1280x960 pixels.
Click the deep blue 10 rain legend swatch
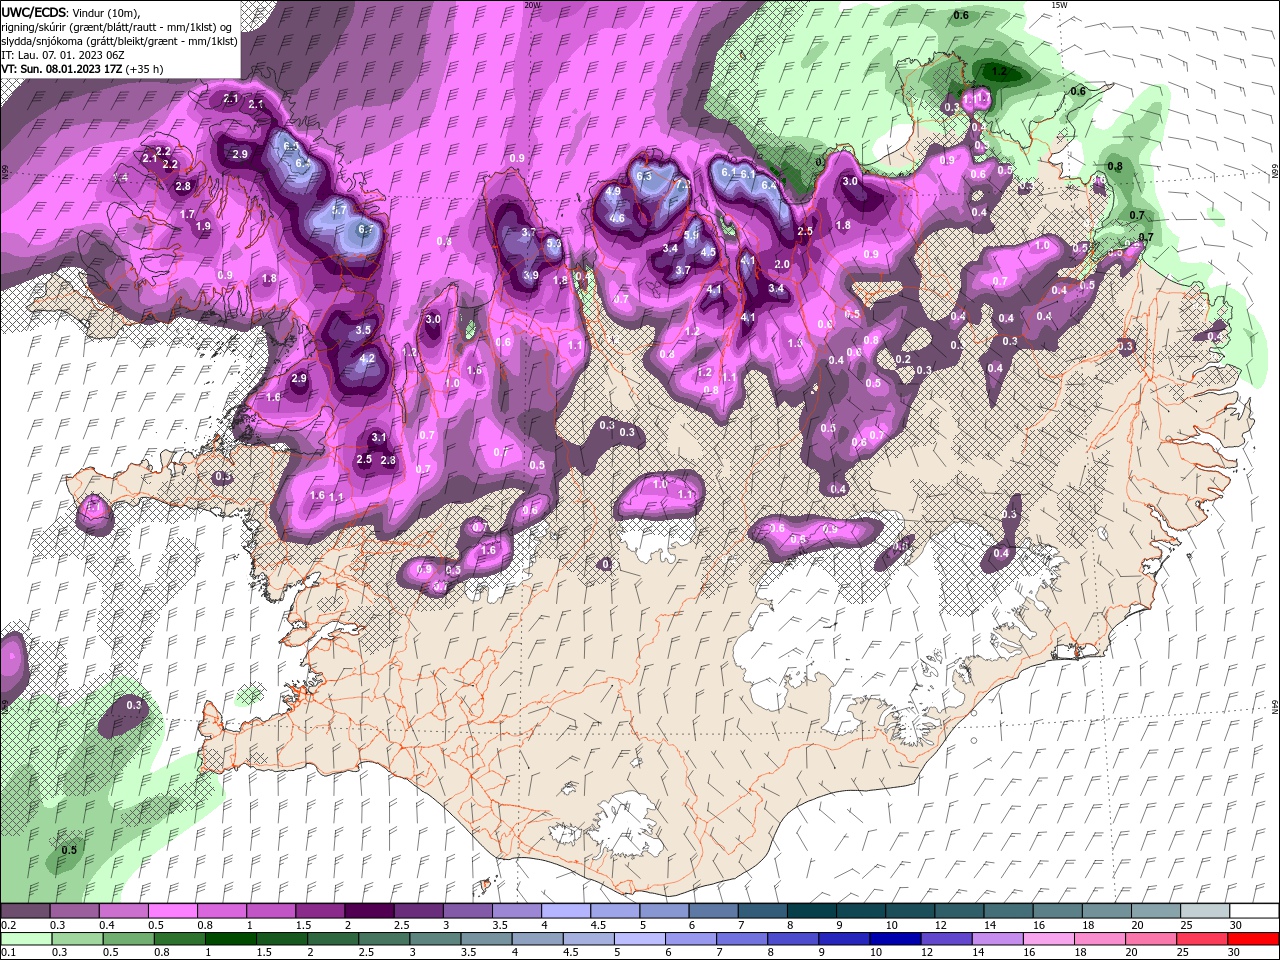tap(894, 939)
